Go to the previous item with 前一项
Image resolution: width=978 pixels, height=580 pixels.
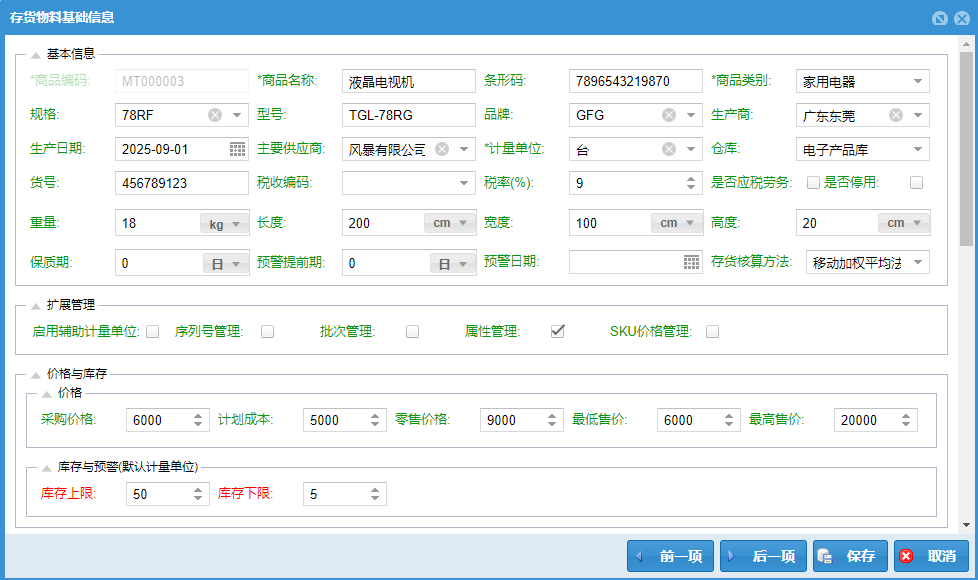(670, 557)
